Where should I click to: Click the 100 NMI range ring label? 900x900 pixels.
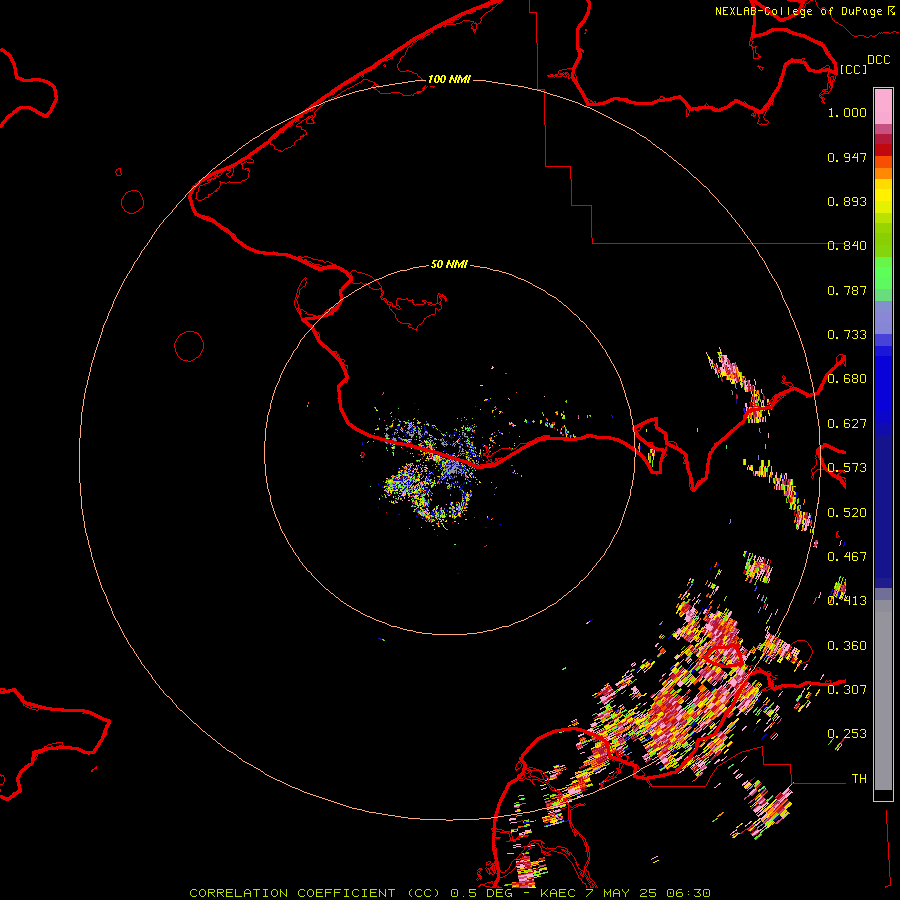449,79
